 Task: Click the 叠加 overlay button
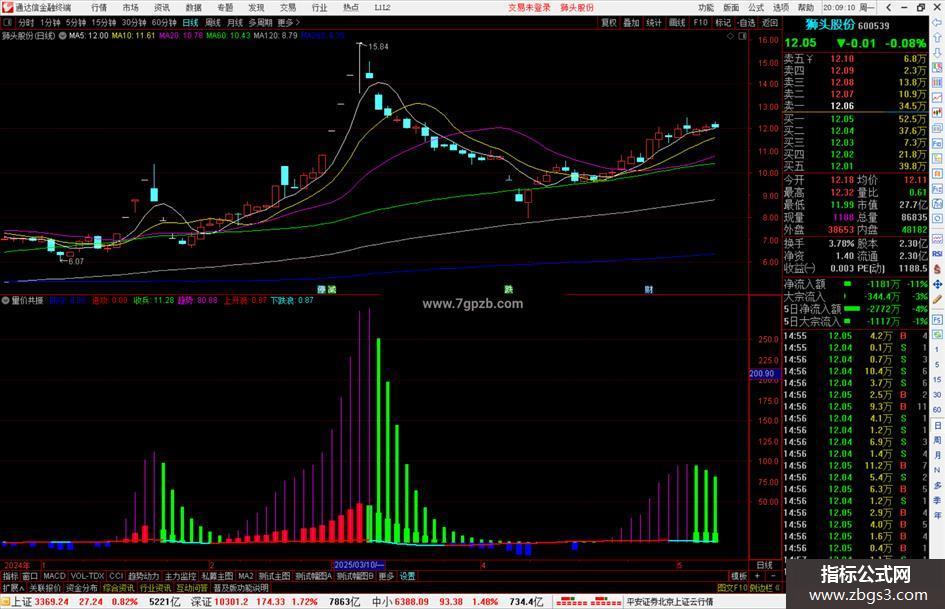631,22
